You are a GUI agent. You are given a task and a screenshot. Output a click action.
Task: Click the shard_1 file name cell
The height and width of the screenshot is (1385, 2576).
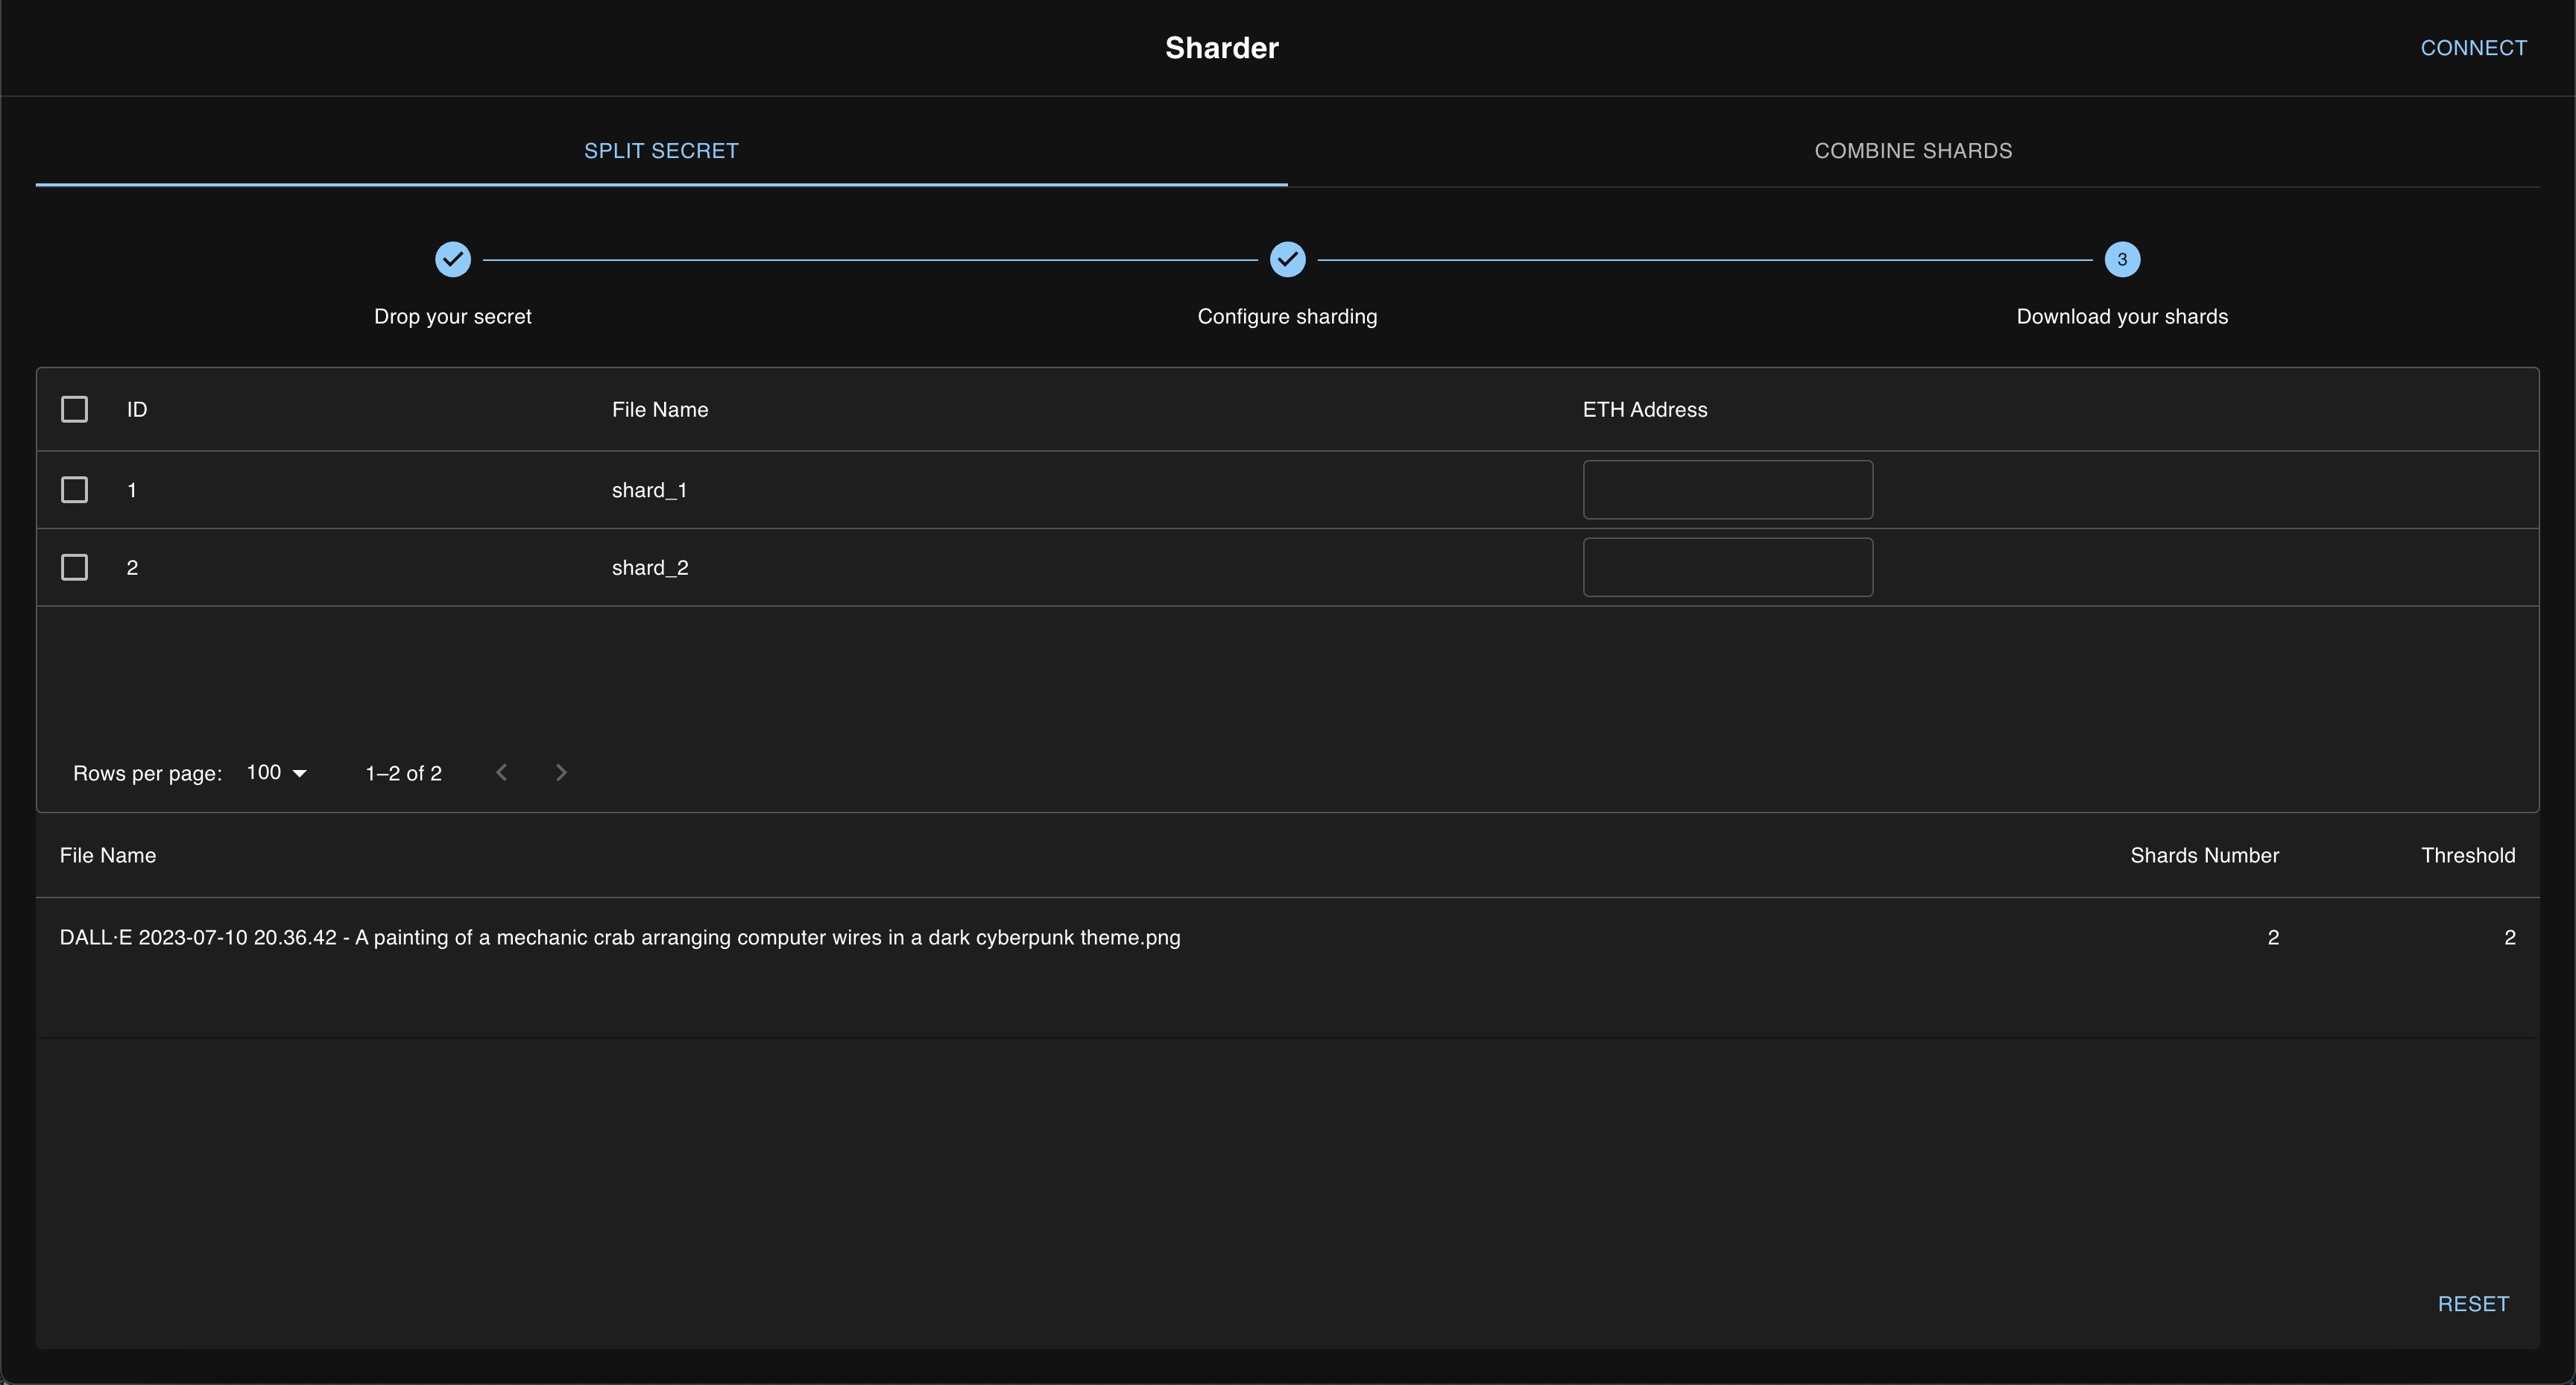click(x=650, y=490)
